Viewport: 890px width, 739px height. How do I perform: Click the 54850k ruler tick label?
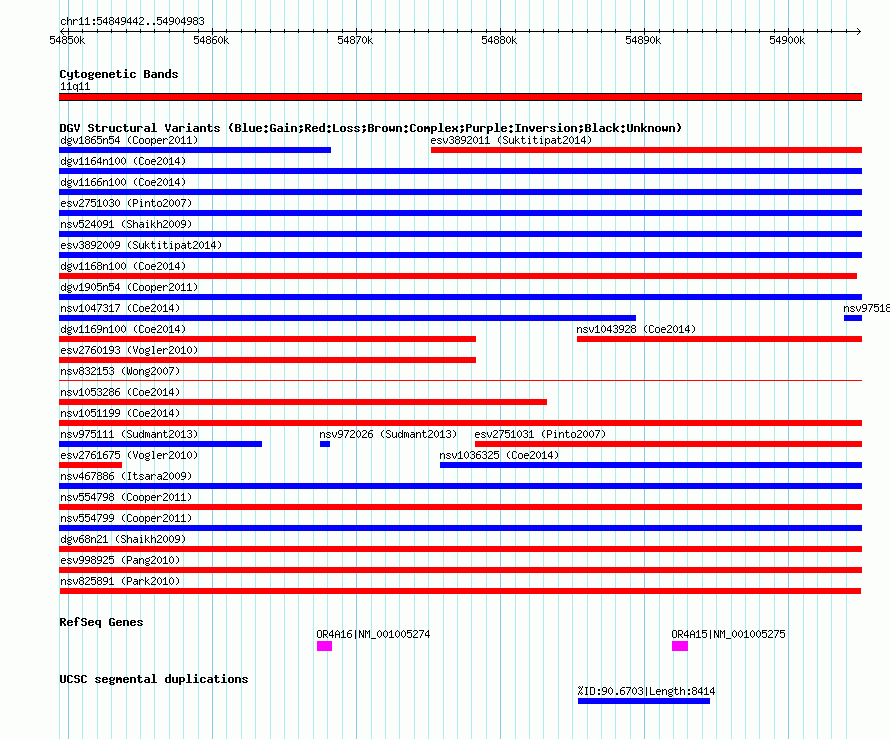click(x=67, y=40)
